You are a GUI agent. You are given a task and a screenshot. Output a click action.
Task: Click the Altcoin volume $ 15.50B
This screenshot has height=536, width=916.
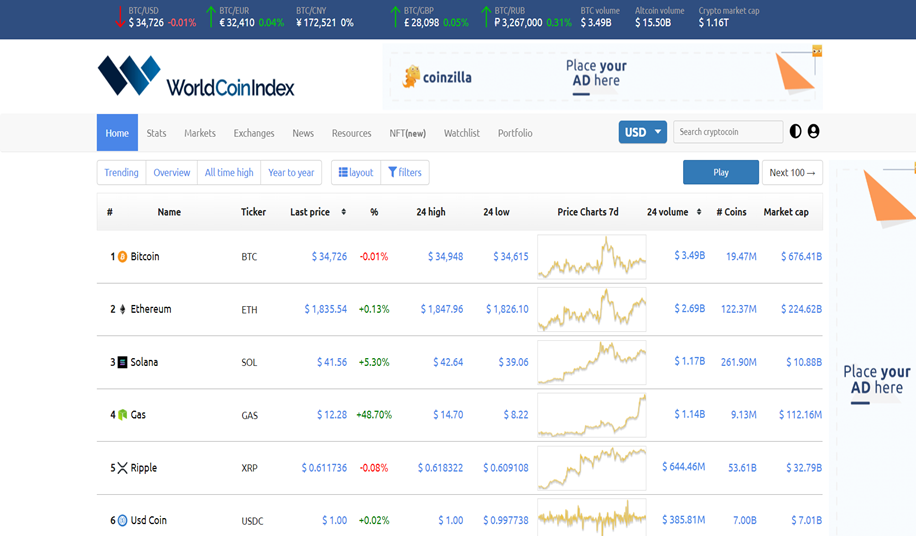[660, 17]
